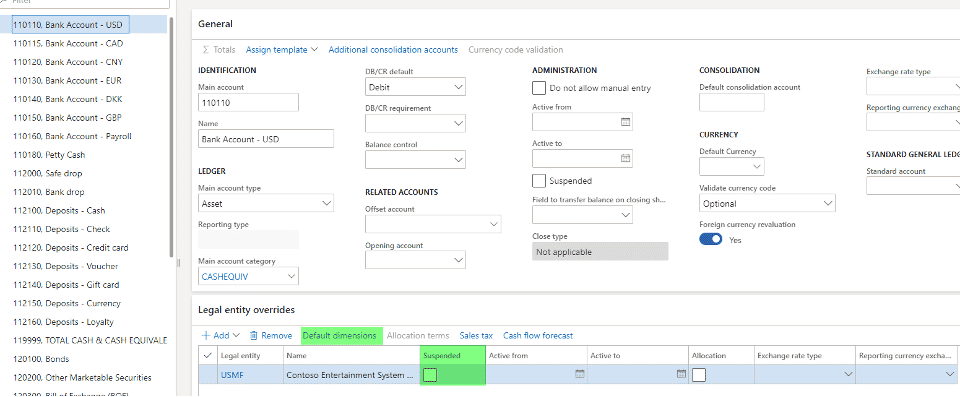
Task: Click the Totals sigma button
Action: coord(219,50)
